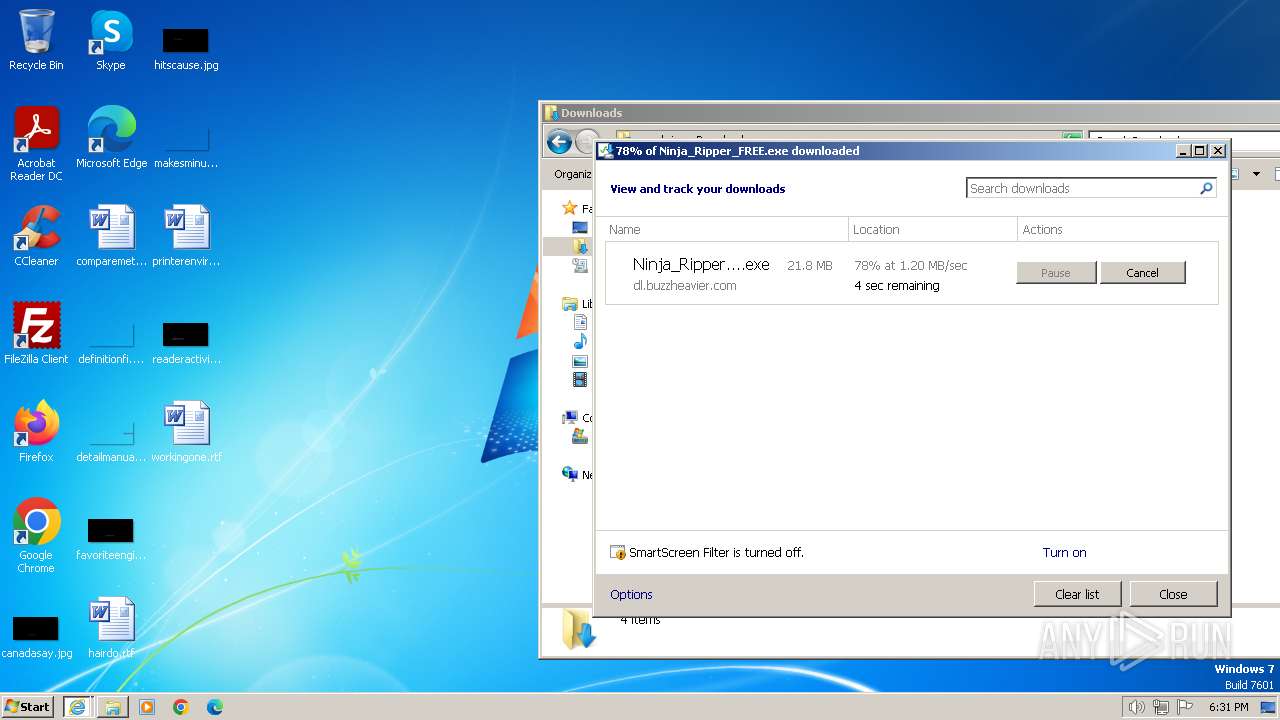The image size is (1280, 720).
Task: Open the Skype desktop shortcut
Action: pyautogui.click(x=110, y=40)
